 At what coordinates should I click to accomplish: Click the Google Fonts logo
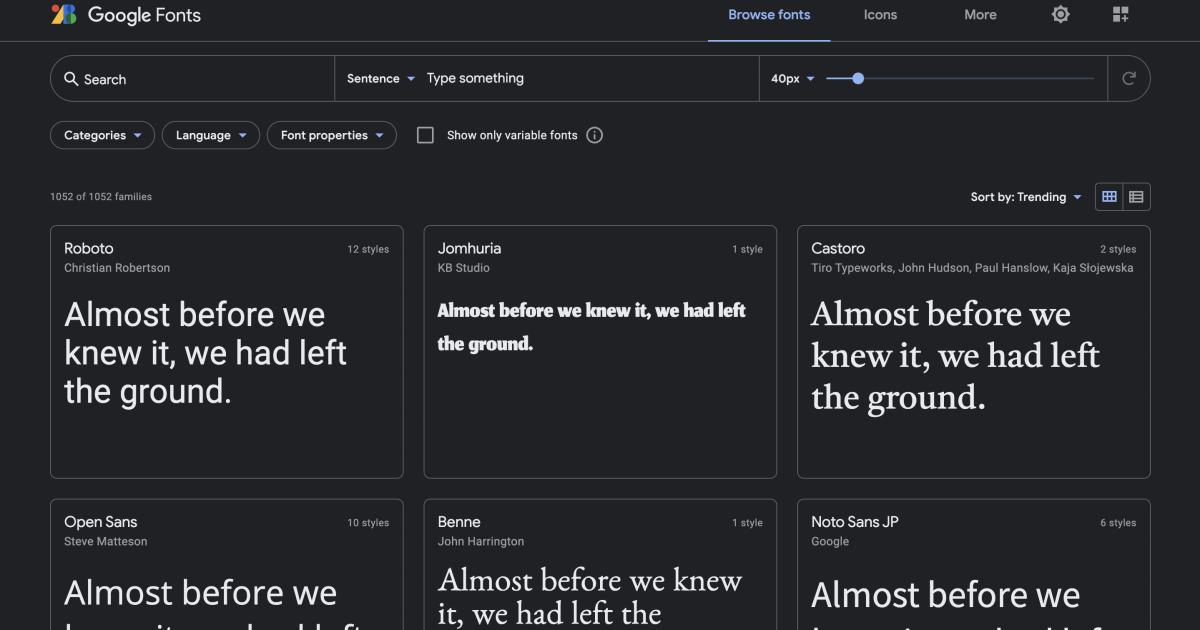125,15
